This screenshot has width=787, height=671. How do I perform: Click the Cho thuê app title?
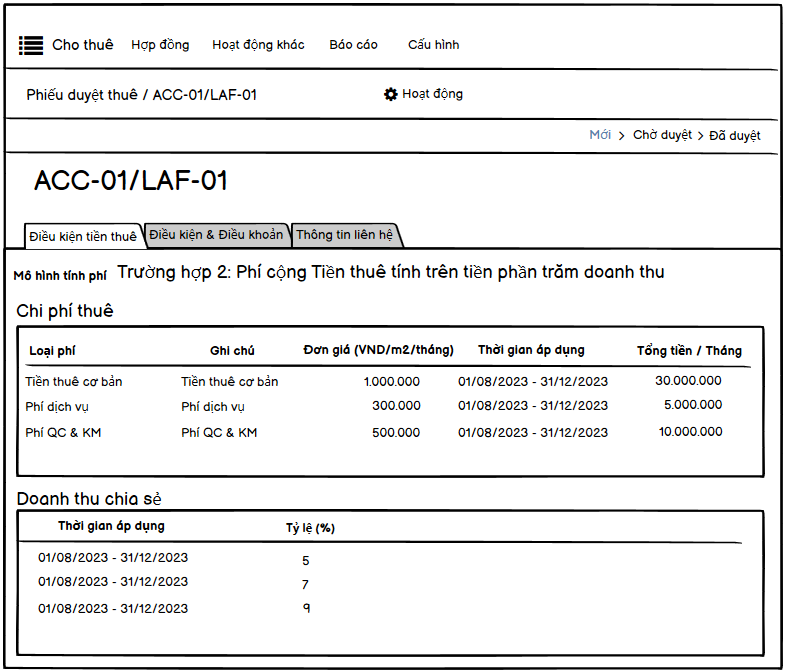pos(83,45)
